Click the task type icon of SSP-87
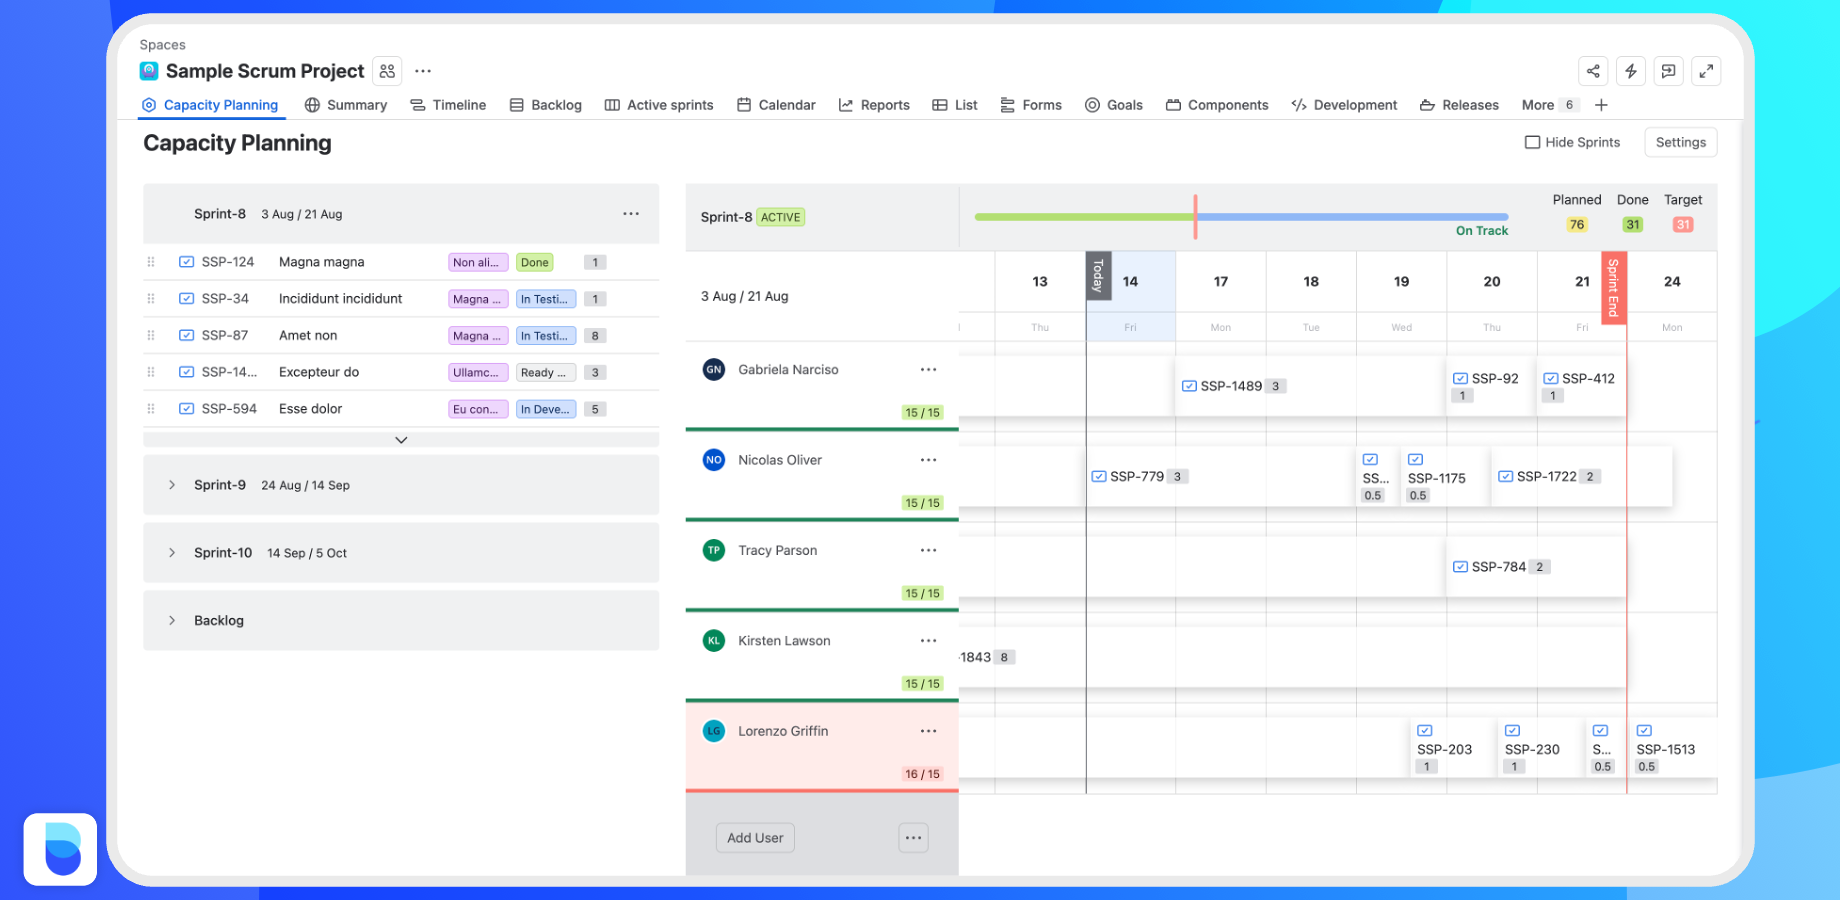The height and width of the screenshot is (900, 1840). point(186,336)
